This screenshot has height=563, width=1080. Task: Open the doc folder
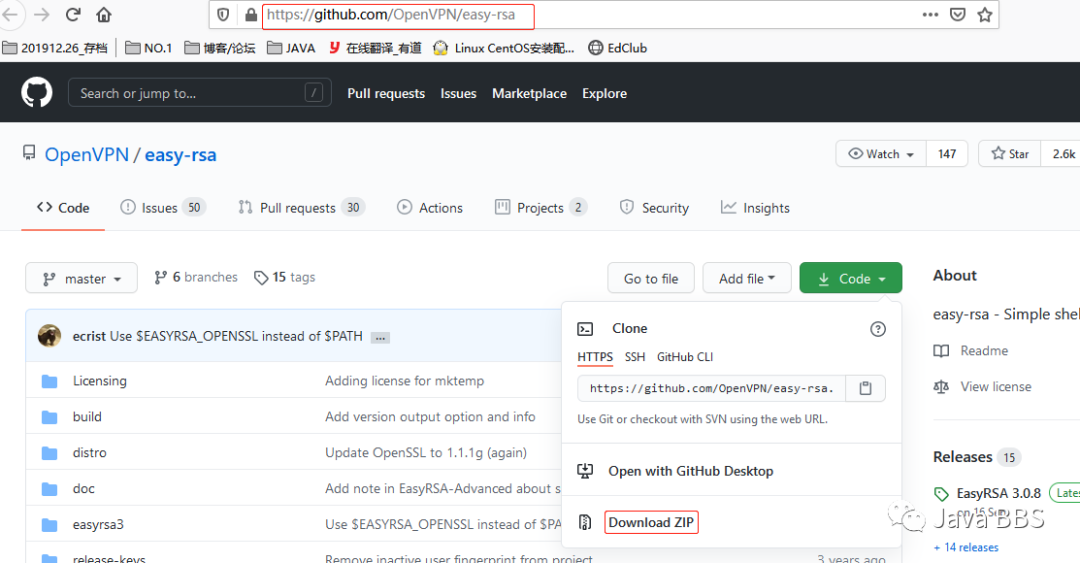[84, 489]
